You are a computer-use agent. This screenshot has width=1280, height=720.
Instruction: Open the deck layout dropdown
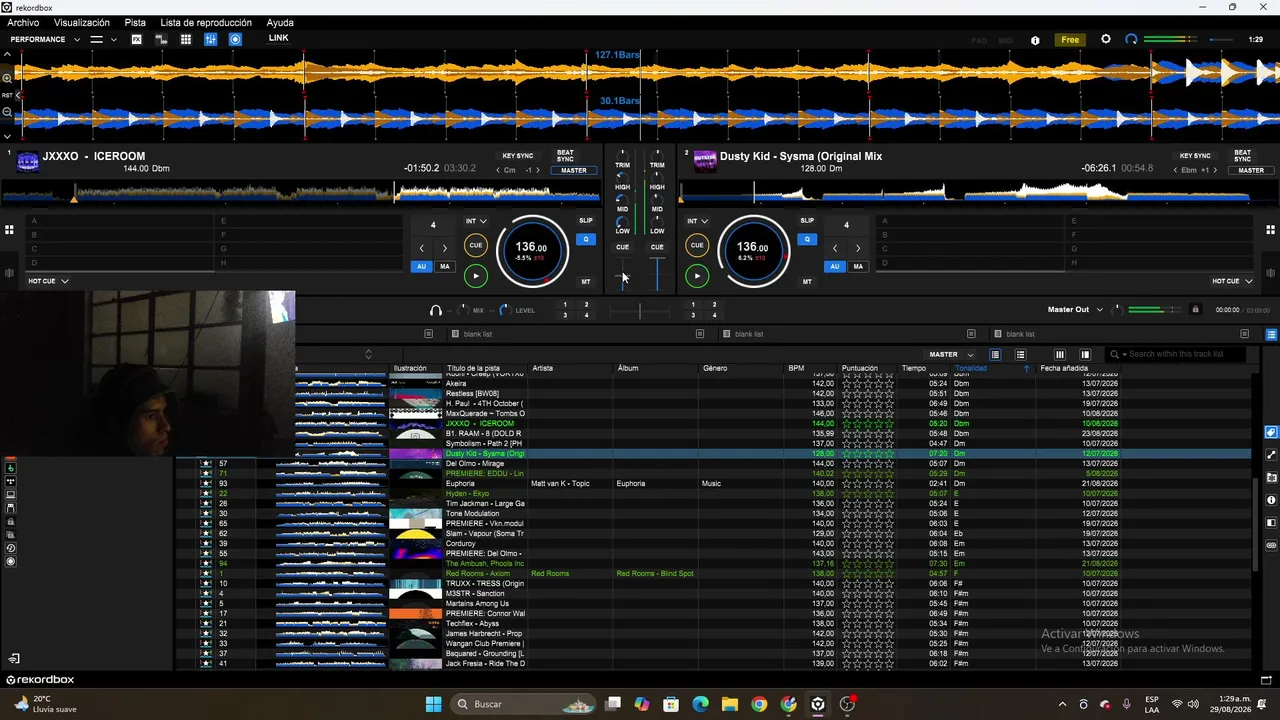104,40
